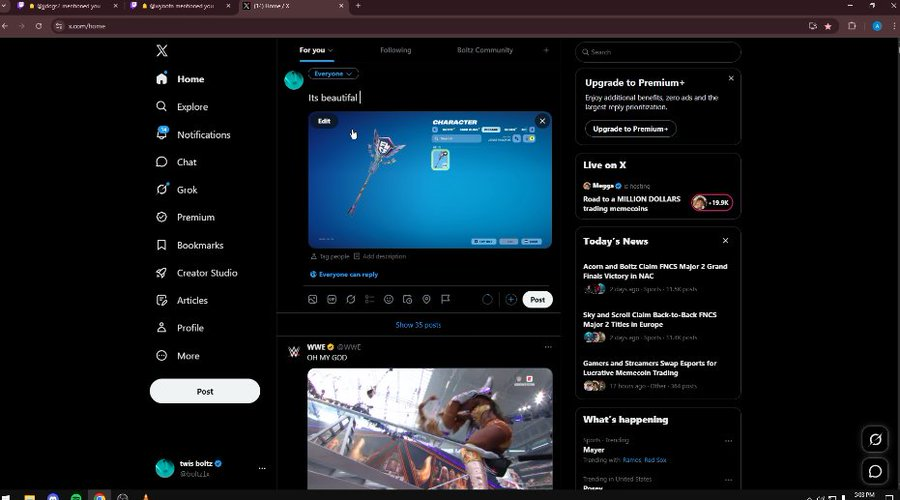The image size is (900, 500).
Task: Click the X logo in sidebar
Action: point(162,51)
